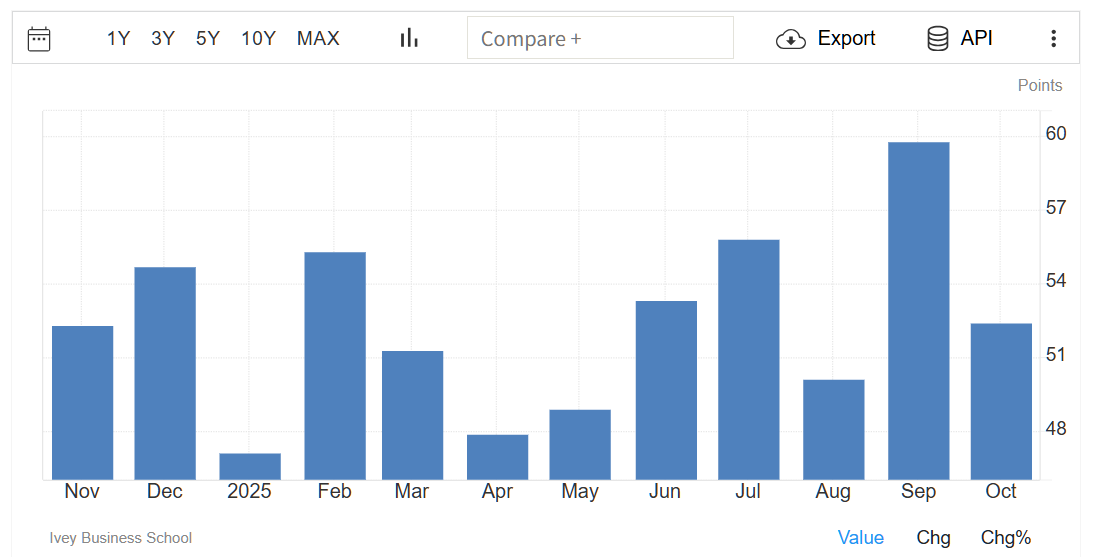
Task: Click the API text button
Action: (976, 39)
